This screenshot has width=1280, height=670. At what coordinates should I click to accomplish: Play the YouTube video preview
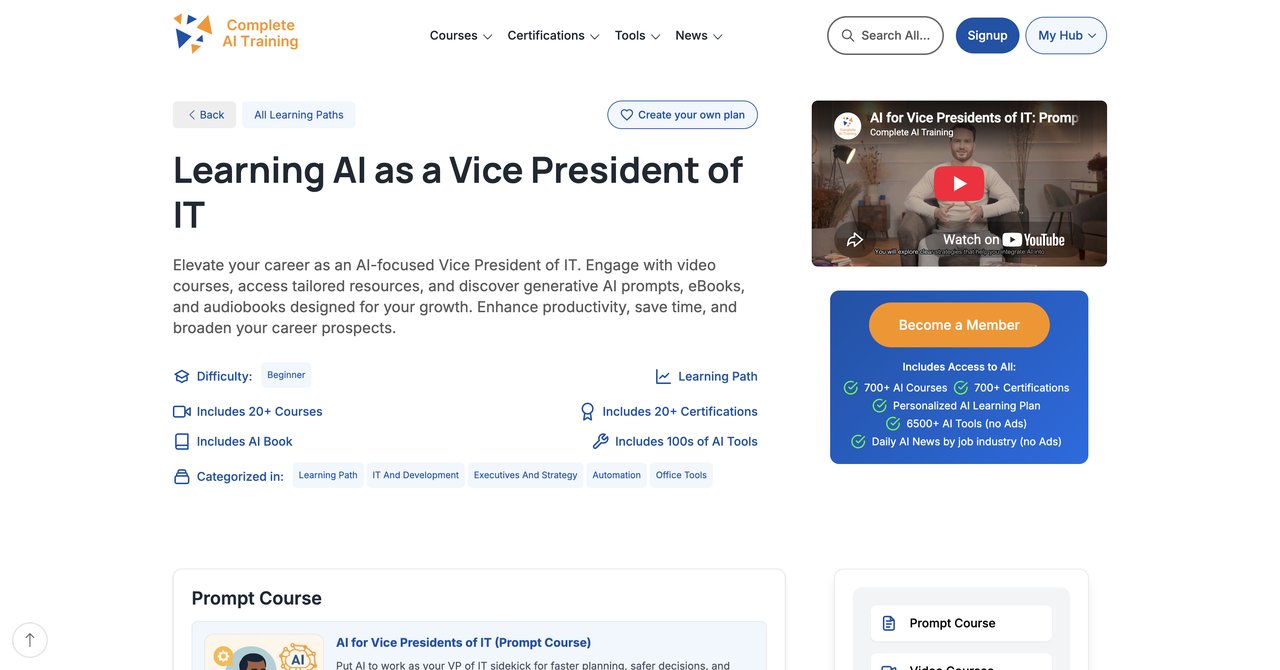[x=959, y=183]
